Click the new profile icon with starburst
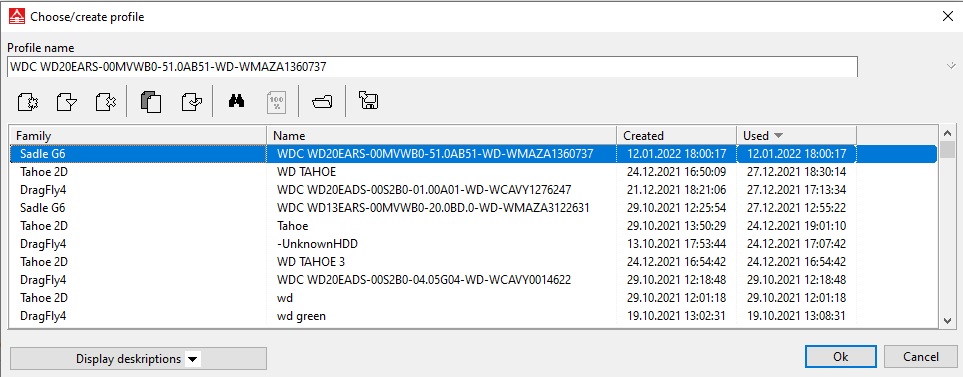 point(28,102)
